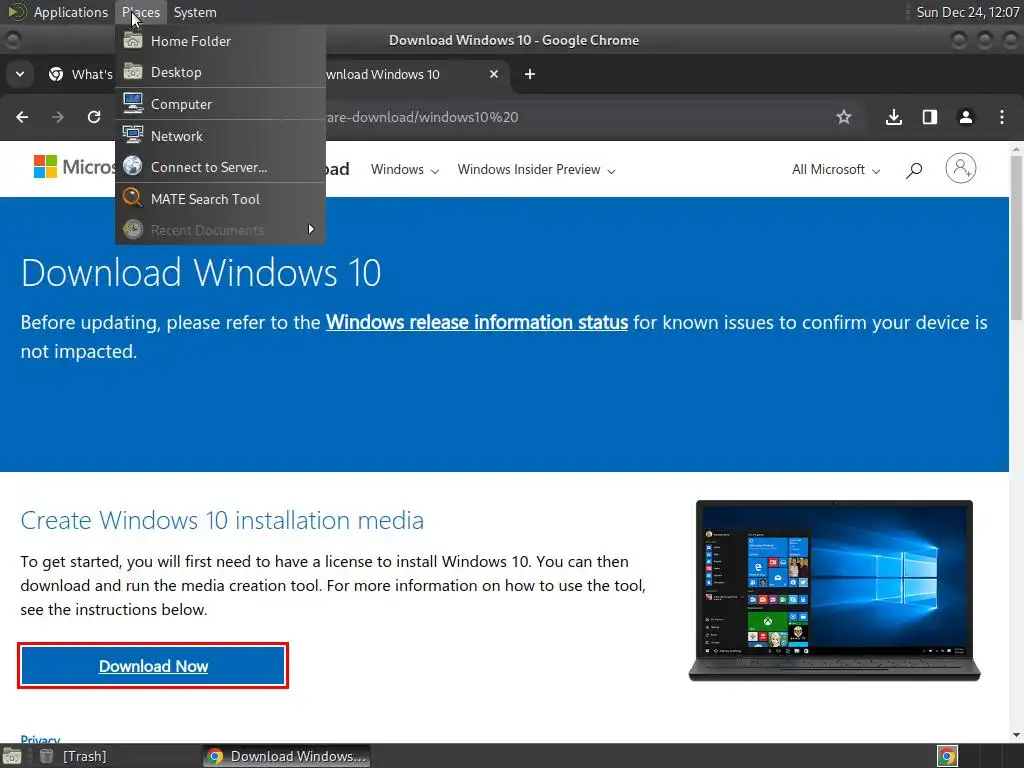Viewport: 1024px width, 768px height.
Task: Reload the current page
Action: (94, 117)
